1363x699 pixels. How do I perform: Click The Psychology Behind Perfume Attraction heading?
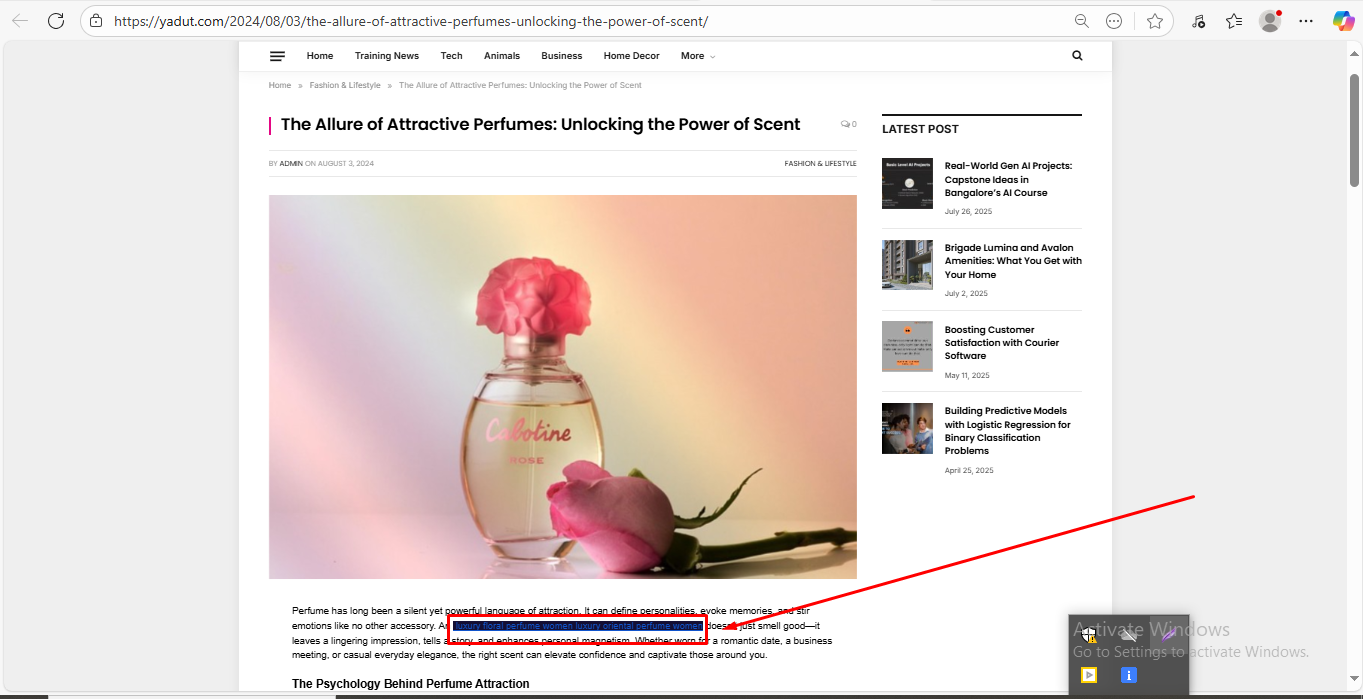(410, 684)
